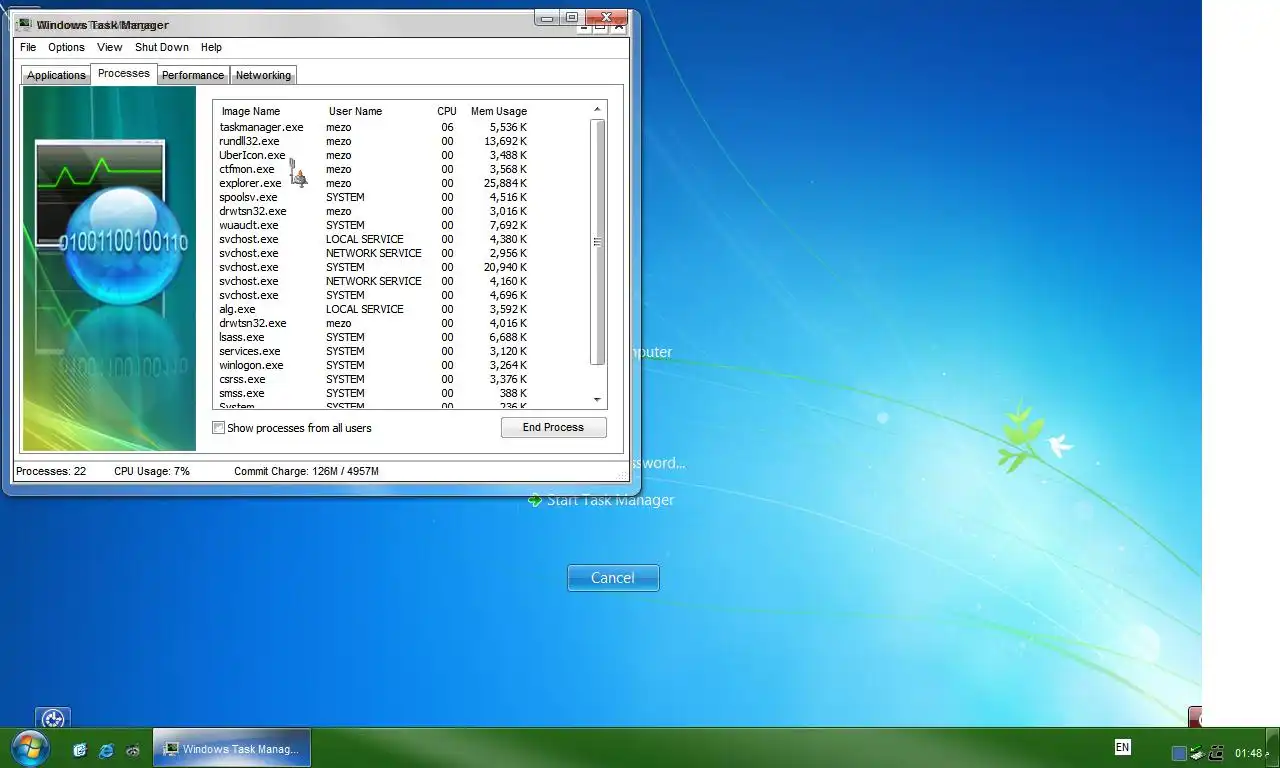Switch to the Performance tab
The height and width of the screenshot is (768, 1280).
(193, 75)
